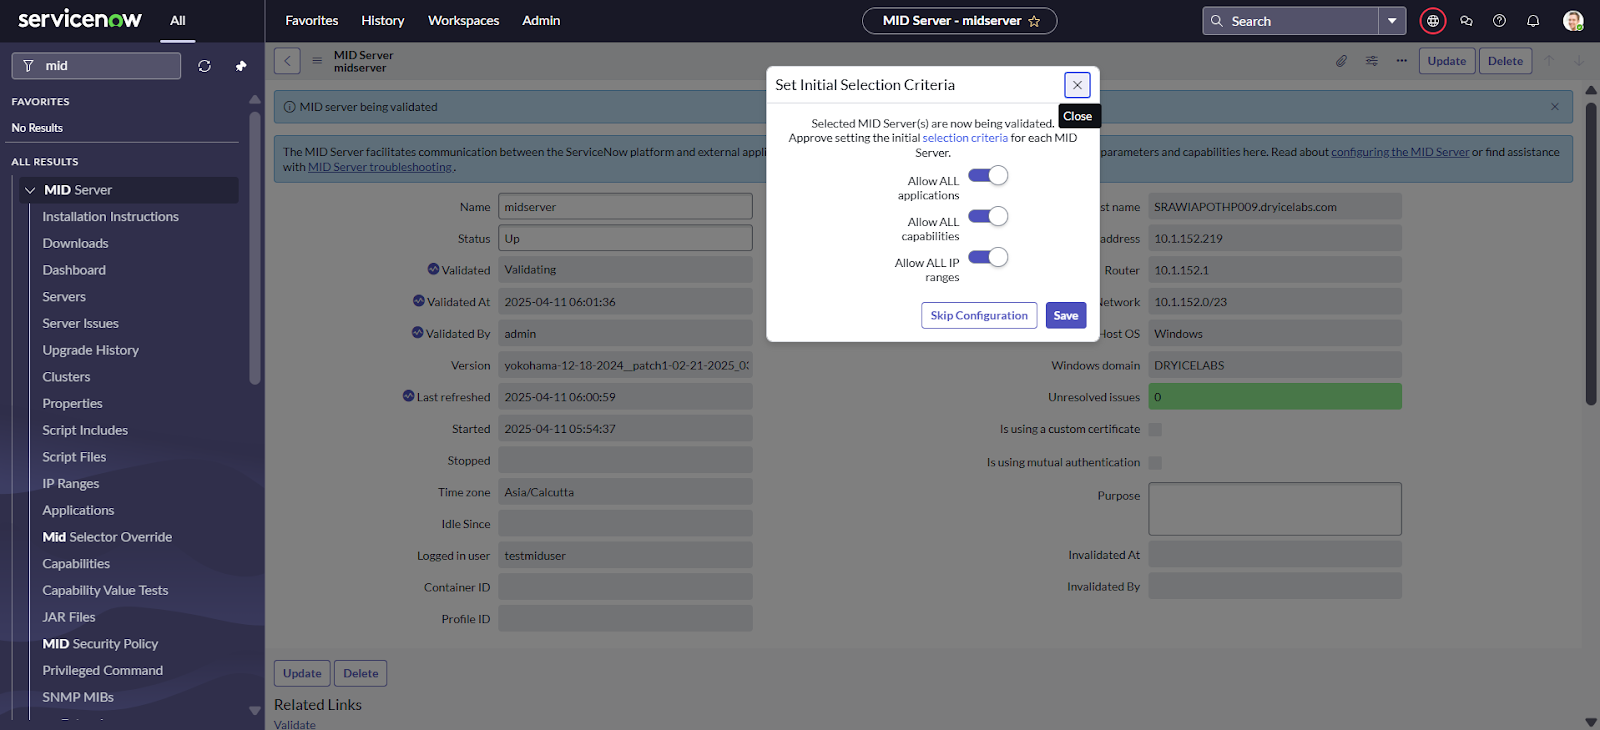The height and width of the screenshot is (730, 1600).
Task: Go back using the form back arrow
Action: click(287, 61)
